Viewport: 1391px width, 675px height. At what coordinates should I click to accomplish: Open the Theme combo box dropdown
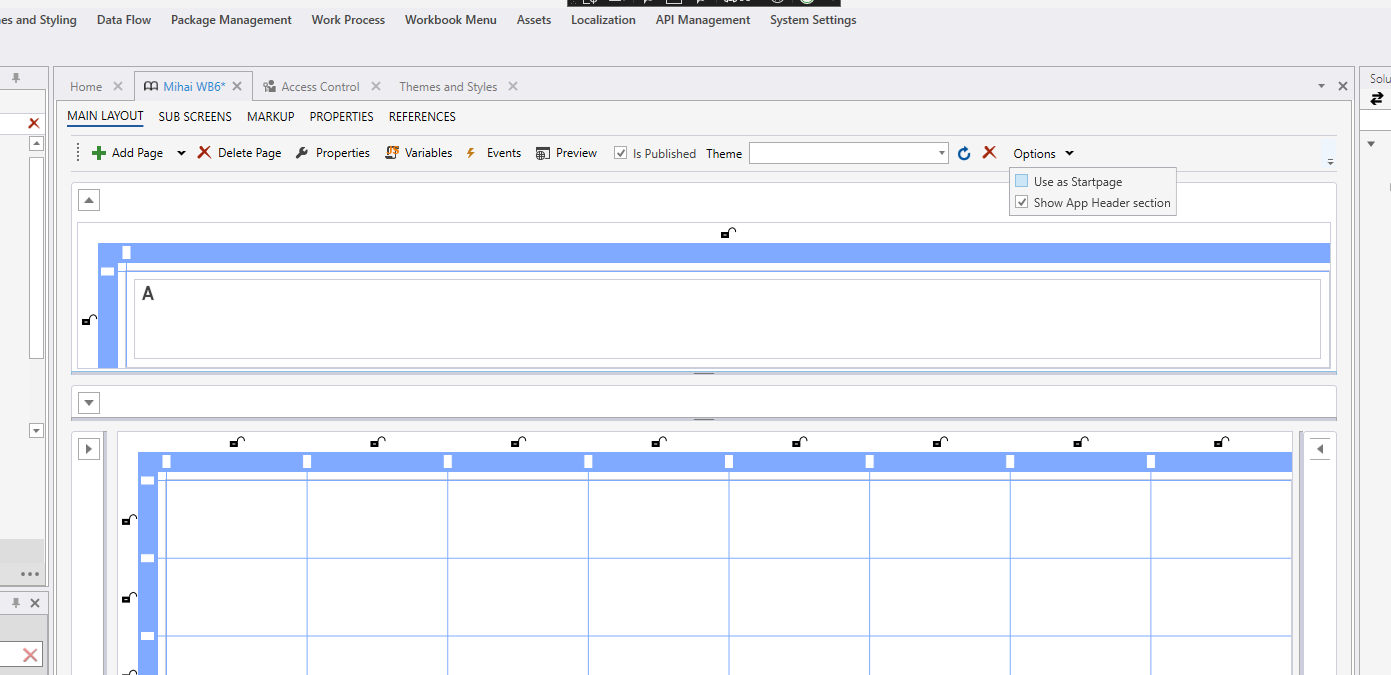click(942, 153)
